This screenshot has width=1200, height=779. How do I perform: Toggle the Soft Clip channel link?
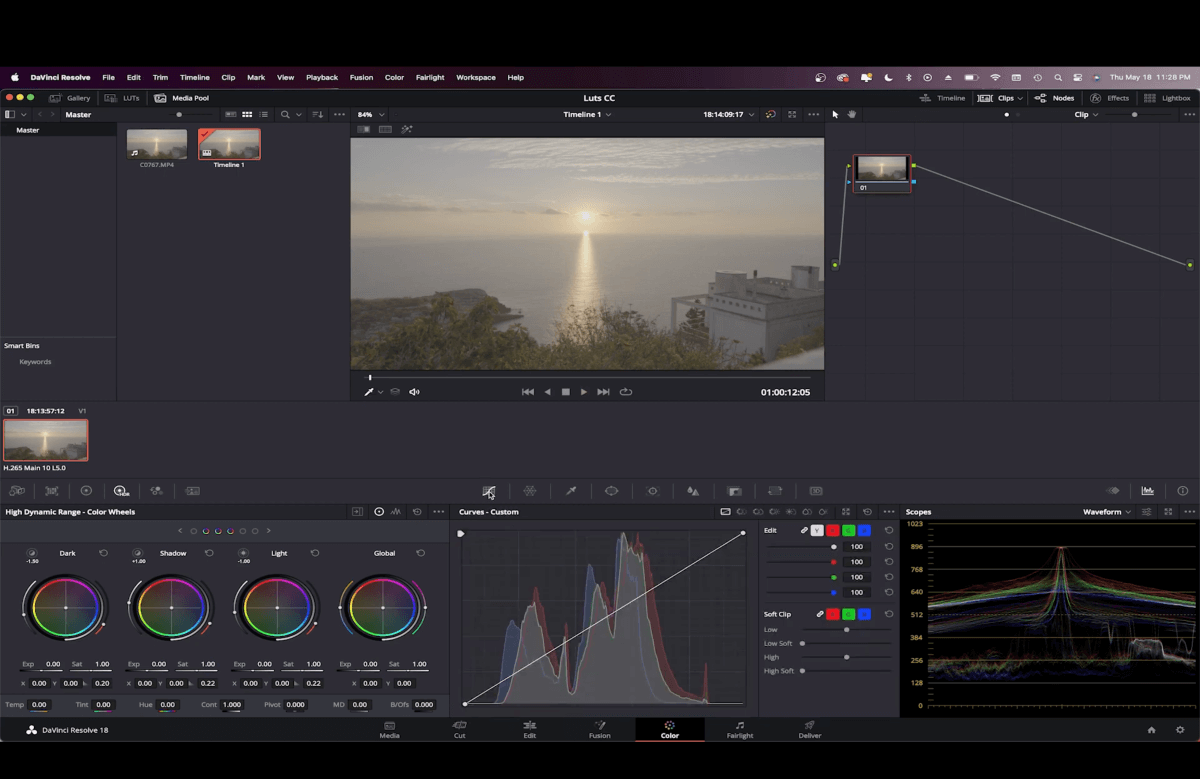click(820, 614)
